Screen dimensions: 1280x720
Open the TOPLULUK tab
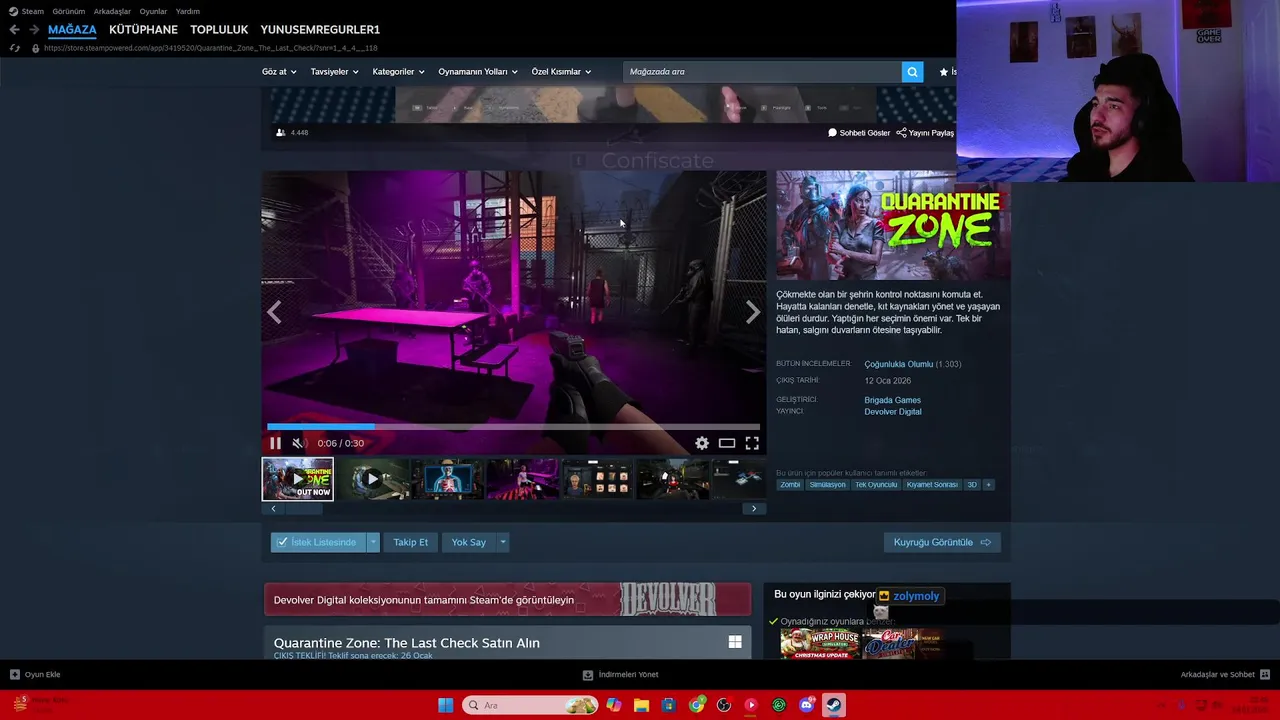coord(219,30)
